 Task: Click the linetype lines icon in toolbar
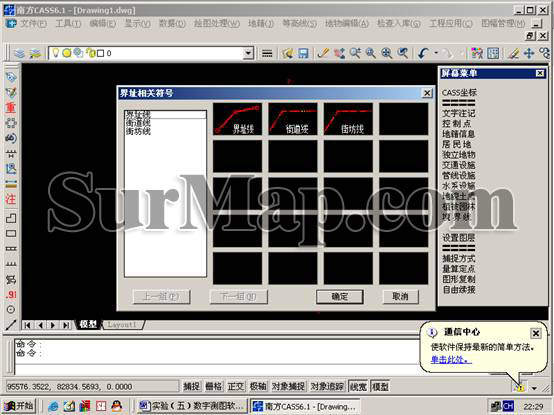click(267, 54)
